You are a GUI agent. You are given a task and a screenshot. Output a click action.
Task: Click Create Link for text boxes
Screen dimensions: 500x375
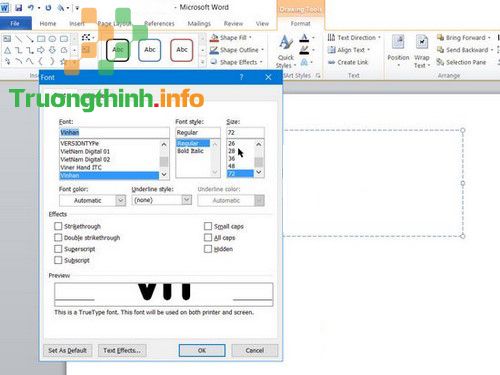[x=348, y=62]
